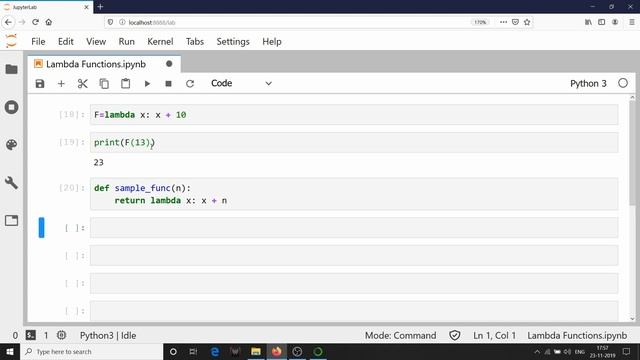
Task: Click the def sample_func(n) cell
Action: [x=354, y=194]
